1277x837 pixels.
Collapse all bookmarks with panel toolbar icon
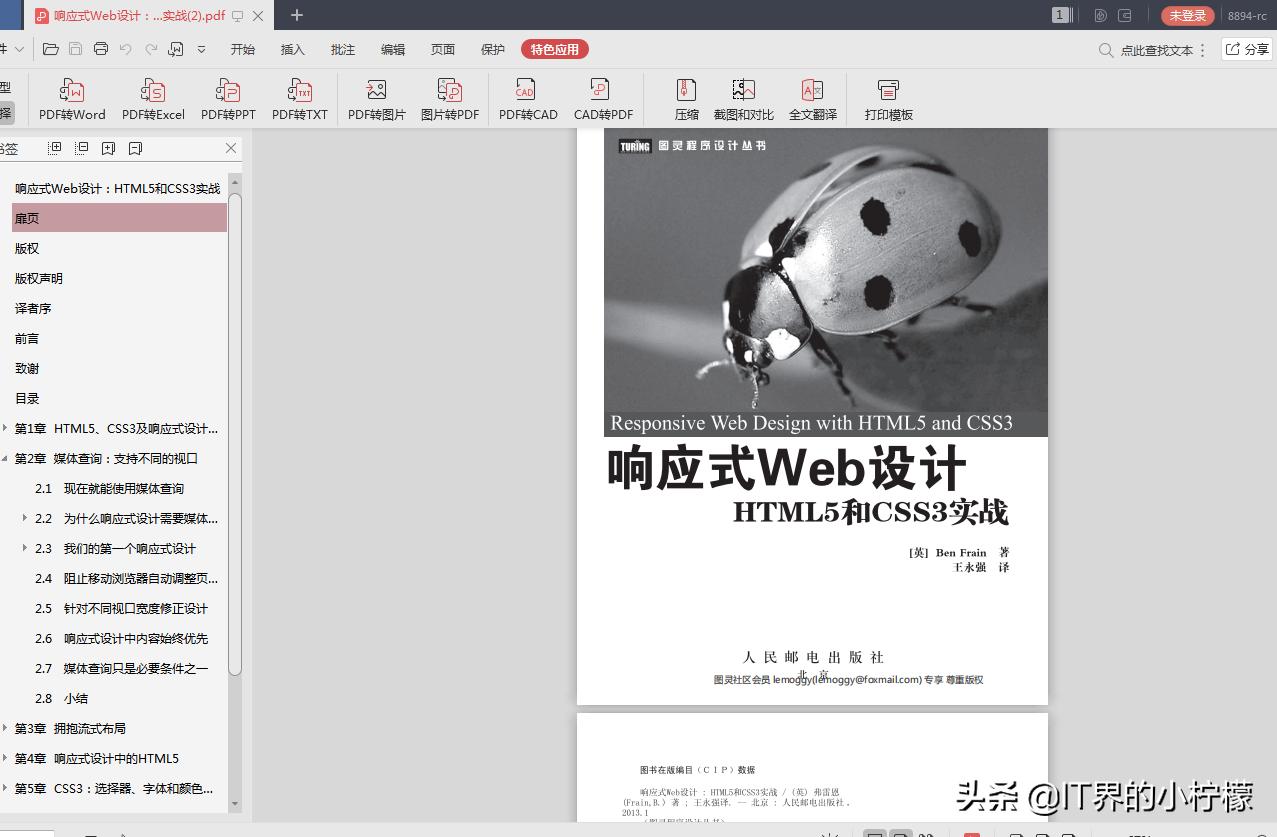(x=81, y=148)
